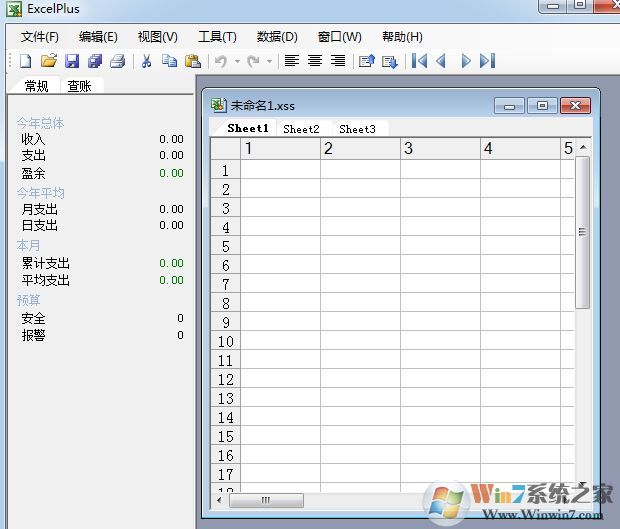The width and height of the screenshot is (620, 529).
Task: Click the horizontal scrollbar thumb
Action: pos(266,501)
